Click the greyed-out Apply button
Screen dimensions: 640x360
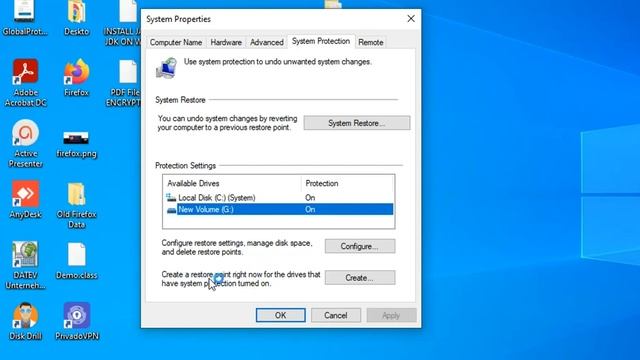(x=391, y=315)
